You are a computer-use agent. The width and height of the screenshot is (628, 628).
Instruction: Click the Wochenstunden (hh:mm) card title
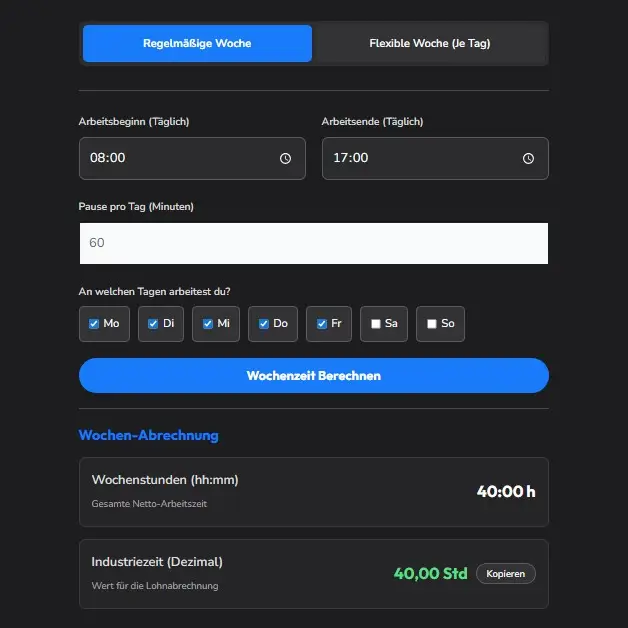pyautogui.click(x=165, y=480)
